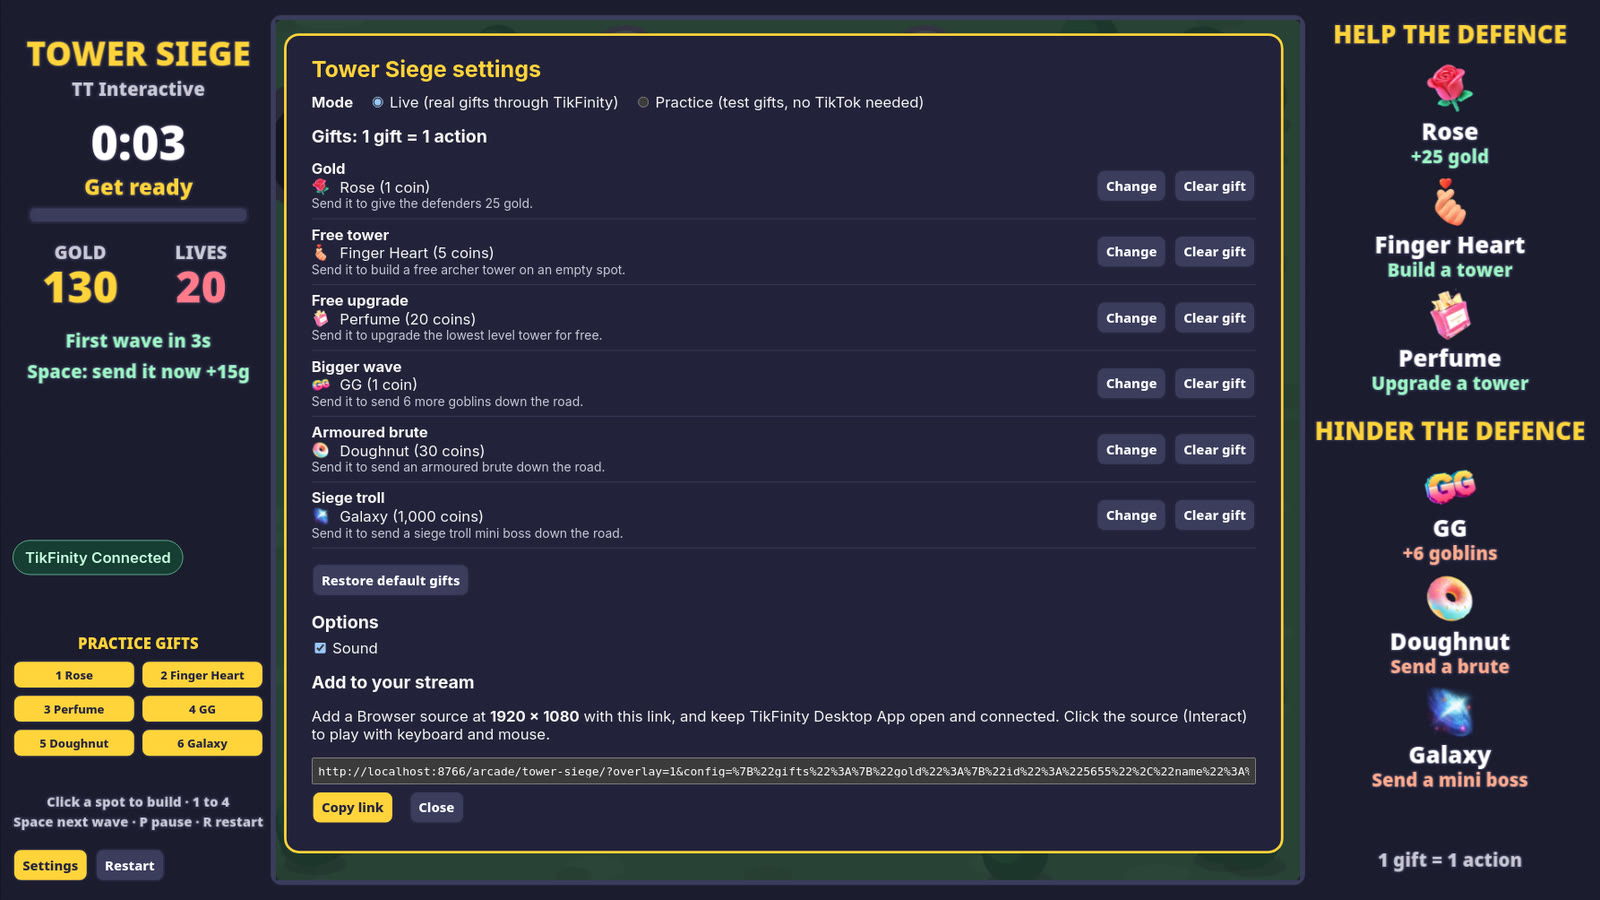
Task: Change the Free upgrade gift
Action: (x=1131, y=318)
